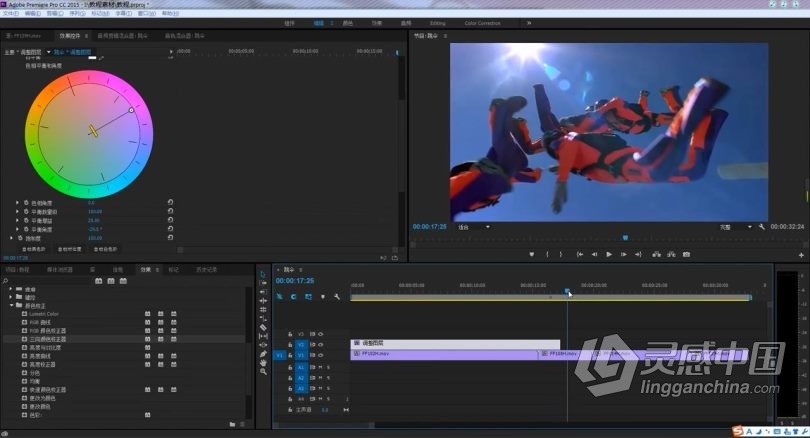Expand the bottom-most parameter row in Effect Controls
The height and width of the screenshot is (438, 810).
pos(11,238)
